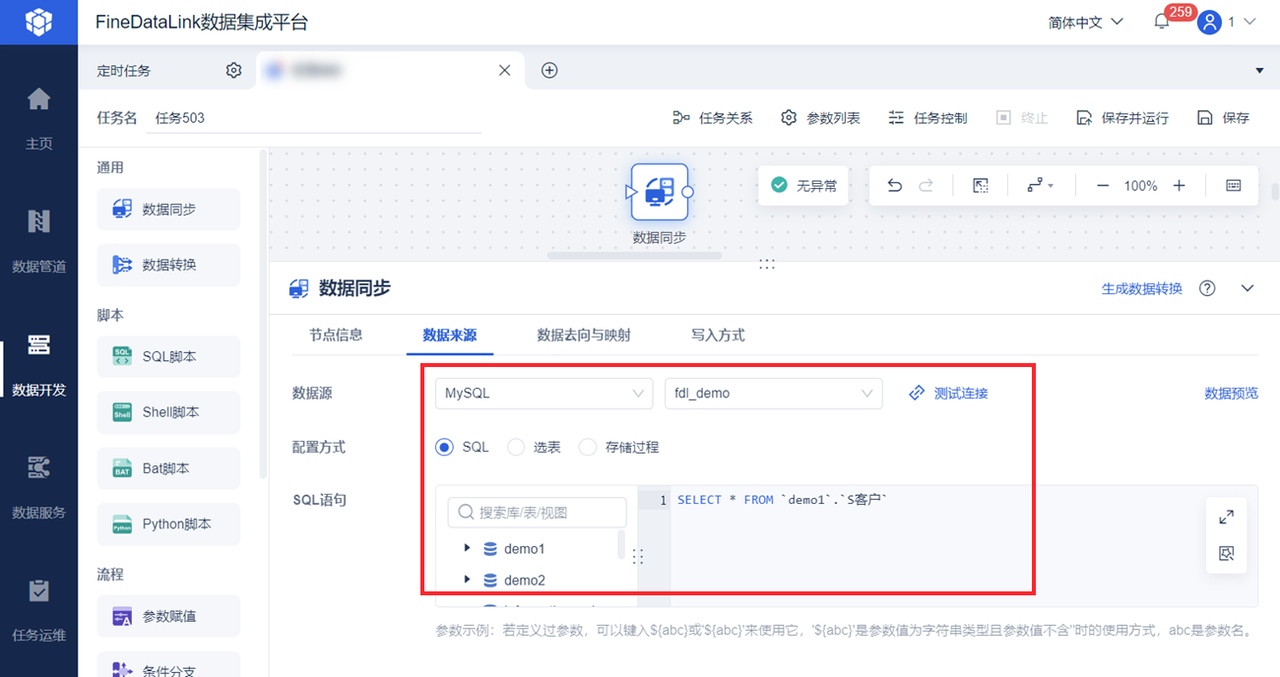Click the 搜索库/表/视图 search field

[537, 512]
